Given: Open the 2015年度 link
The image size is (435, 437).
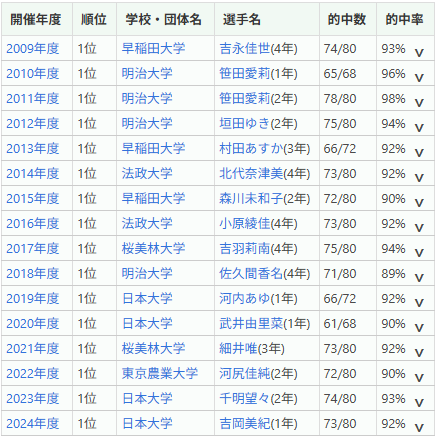Looking at the screenshot, I should pos(33,199).
